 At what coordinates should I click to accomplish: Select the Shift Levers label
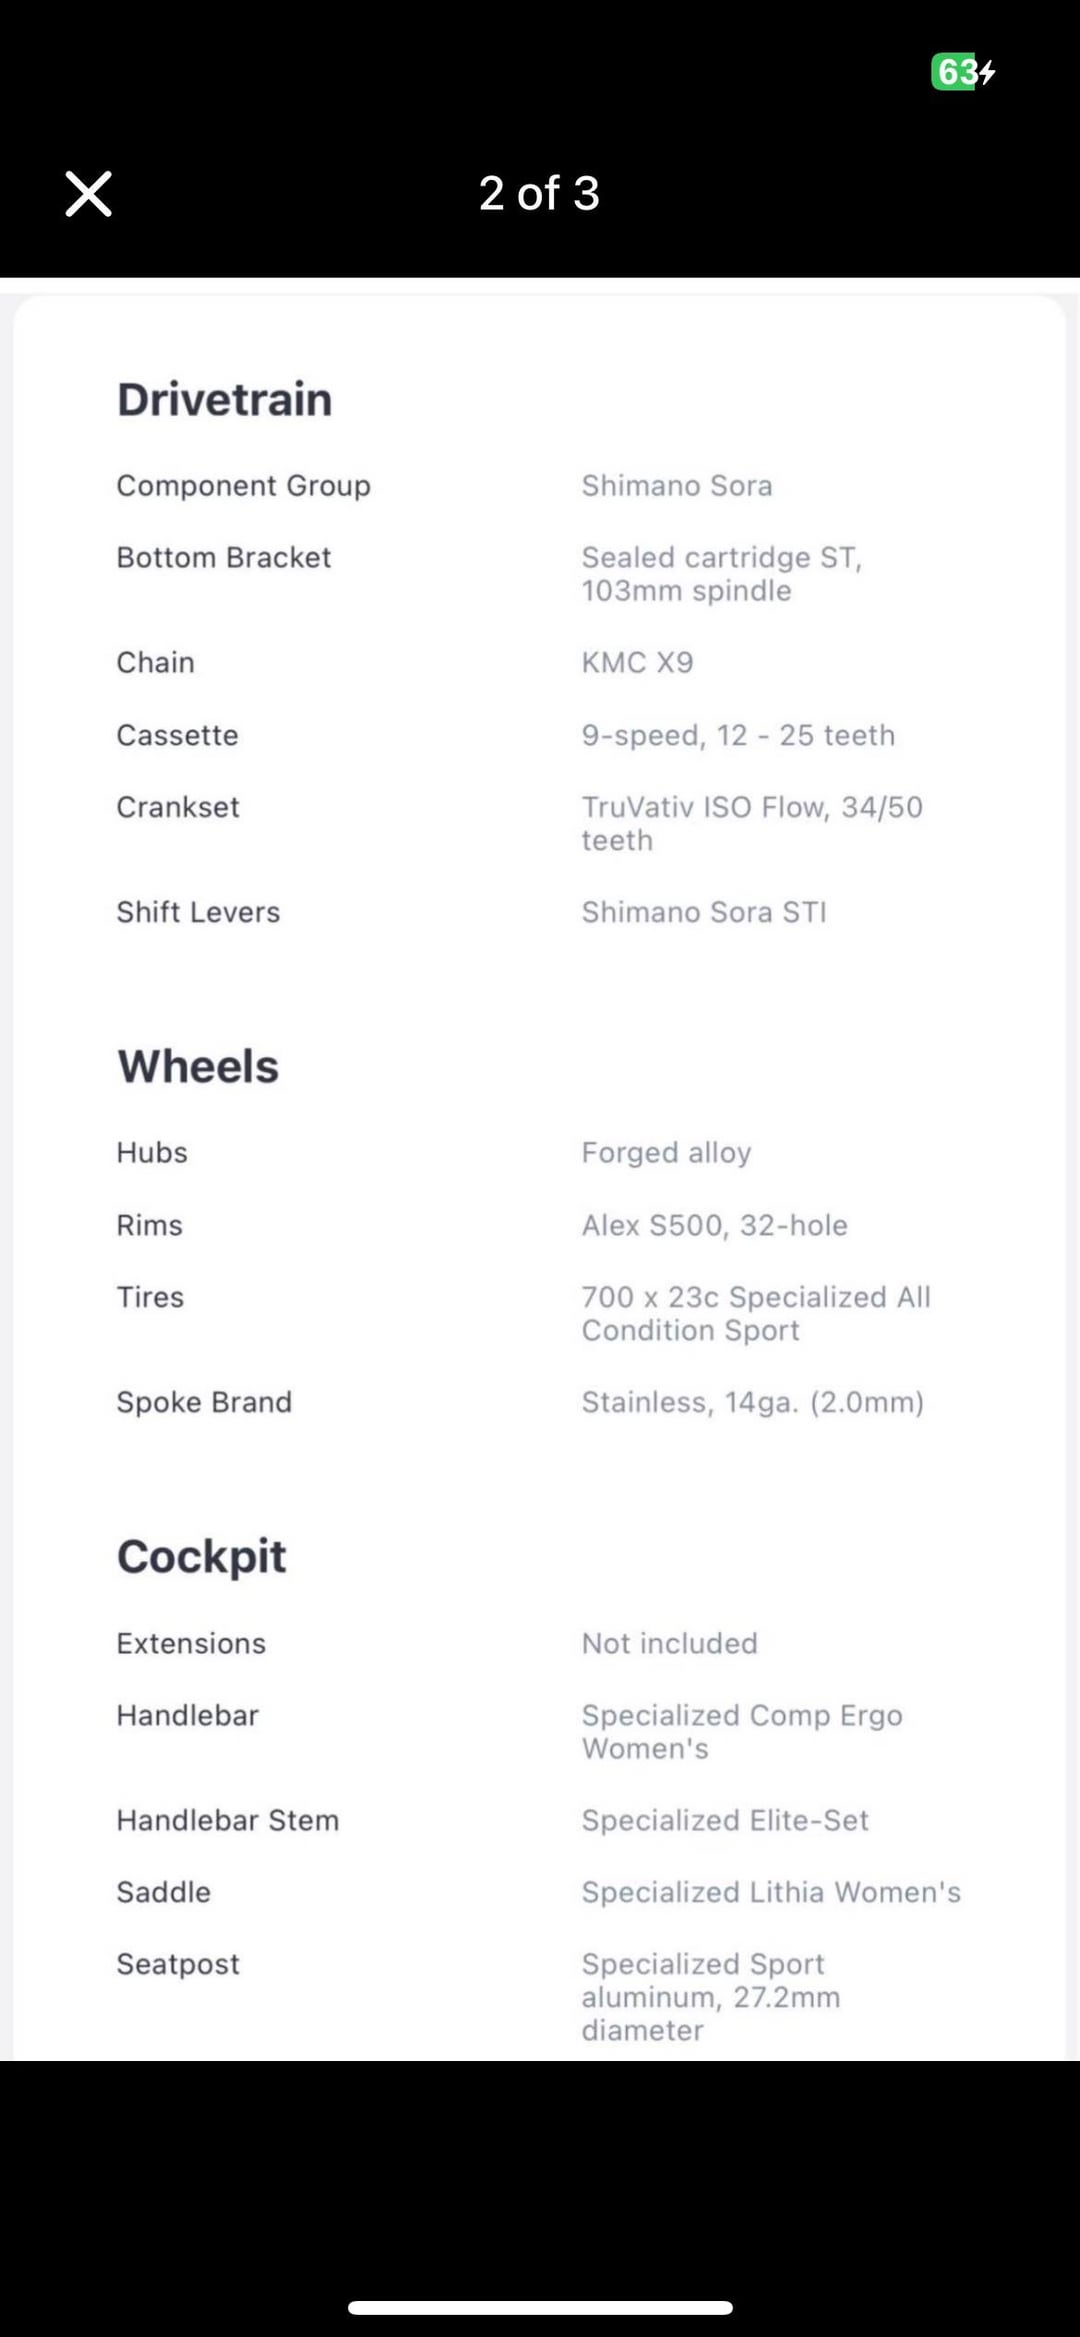tap(198, 912)
